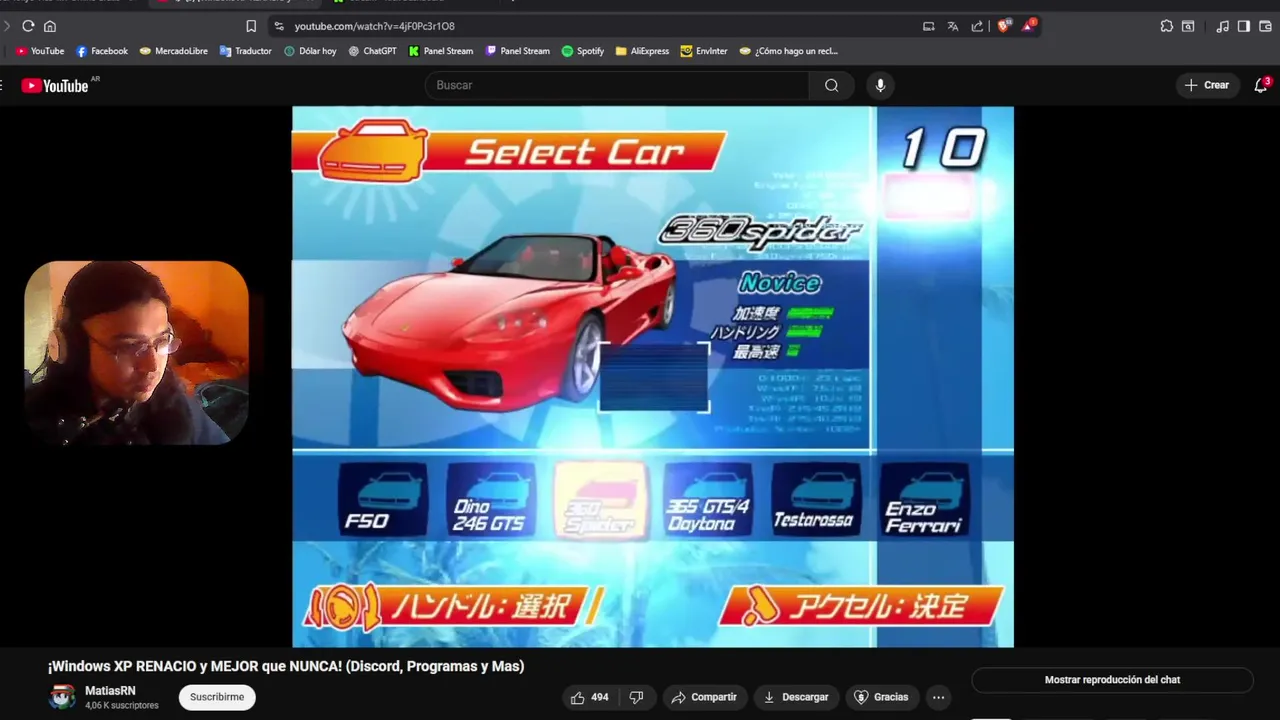Open the Traductor bookmark
1280x720 pixels.
(x=246, y=51)
